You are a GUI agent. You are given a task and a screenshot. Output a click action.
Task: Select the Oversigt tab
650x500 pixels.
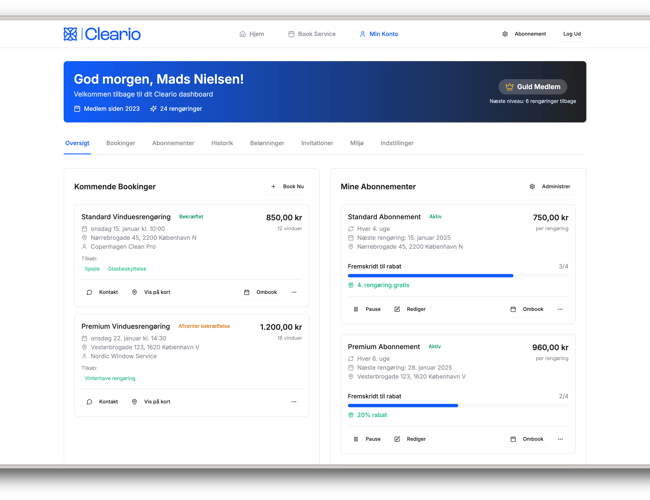tap(77, 143)
